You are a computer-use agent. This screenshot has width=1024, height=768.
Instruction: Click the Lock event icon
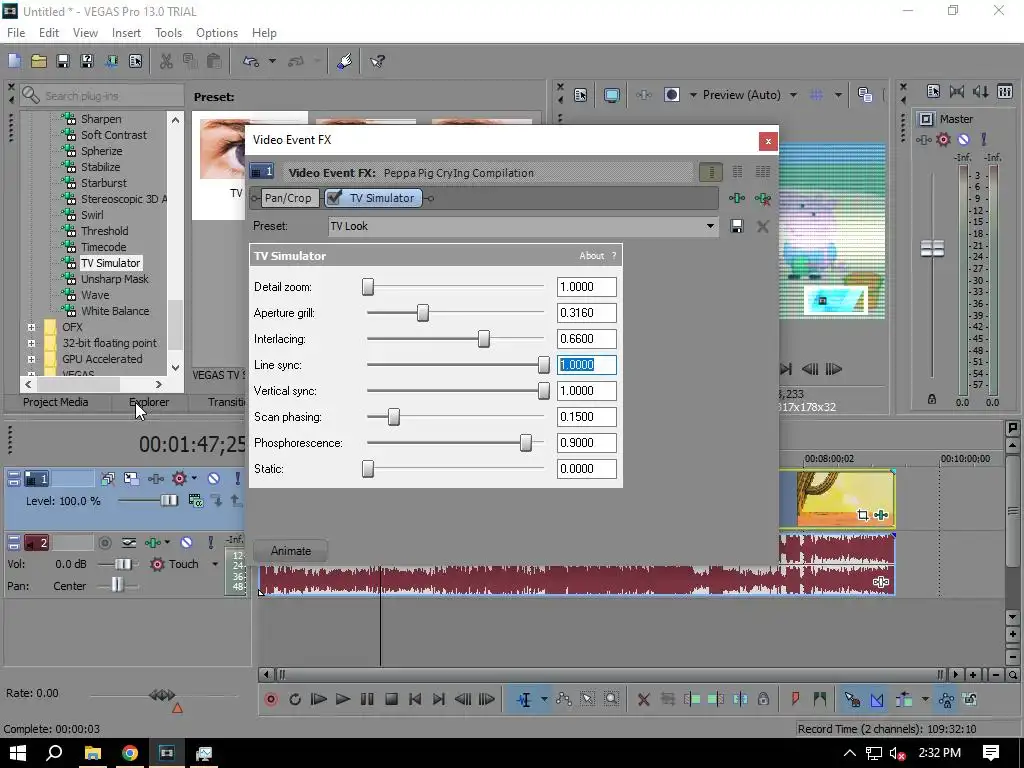click(763, 699)
